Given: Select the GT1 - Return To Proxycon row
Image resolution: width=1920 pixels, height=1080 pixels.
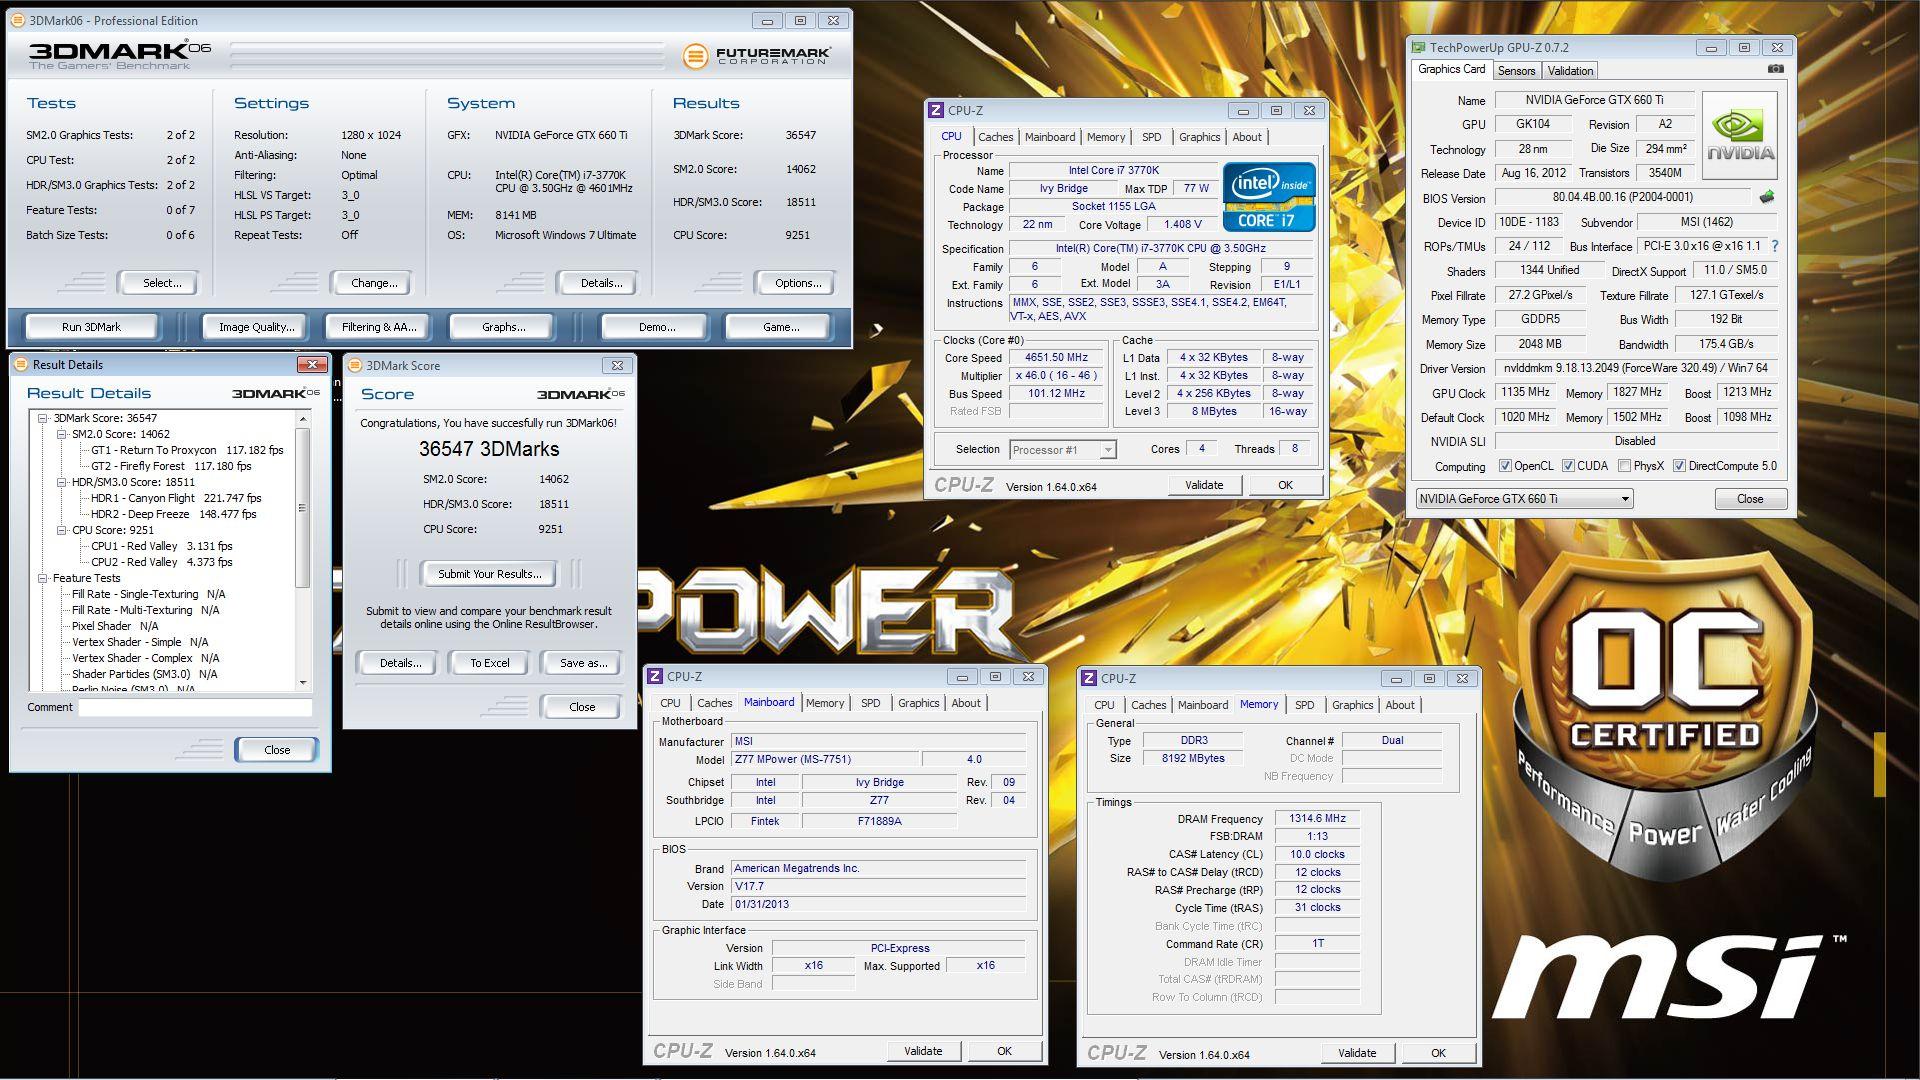Looking at the screenshot, I should [187, 451].
